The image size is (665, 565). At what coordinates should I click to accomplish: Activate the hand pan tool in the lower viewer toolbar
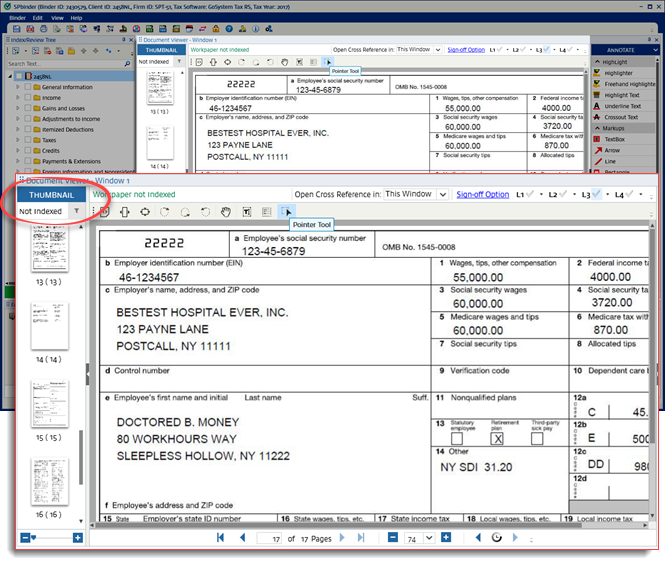point(226,212)
